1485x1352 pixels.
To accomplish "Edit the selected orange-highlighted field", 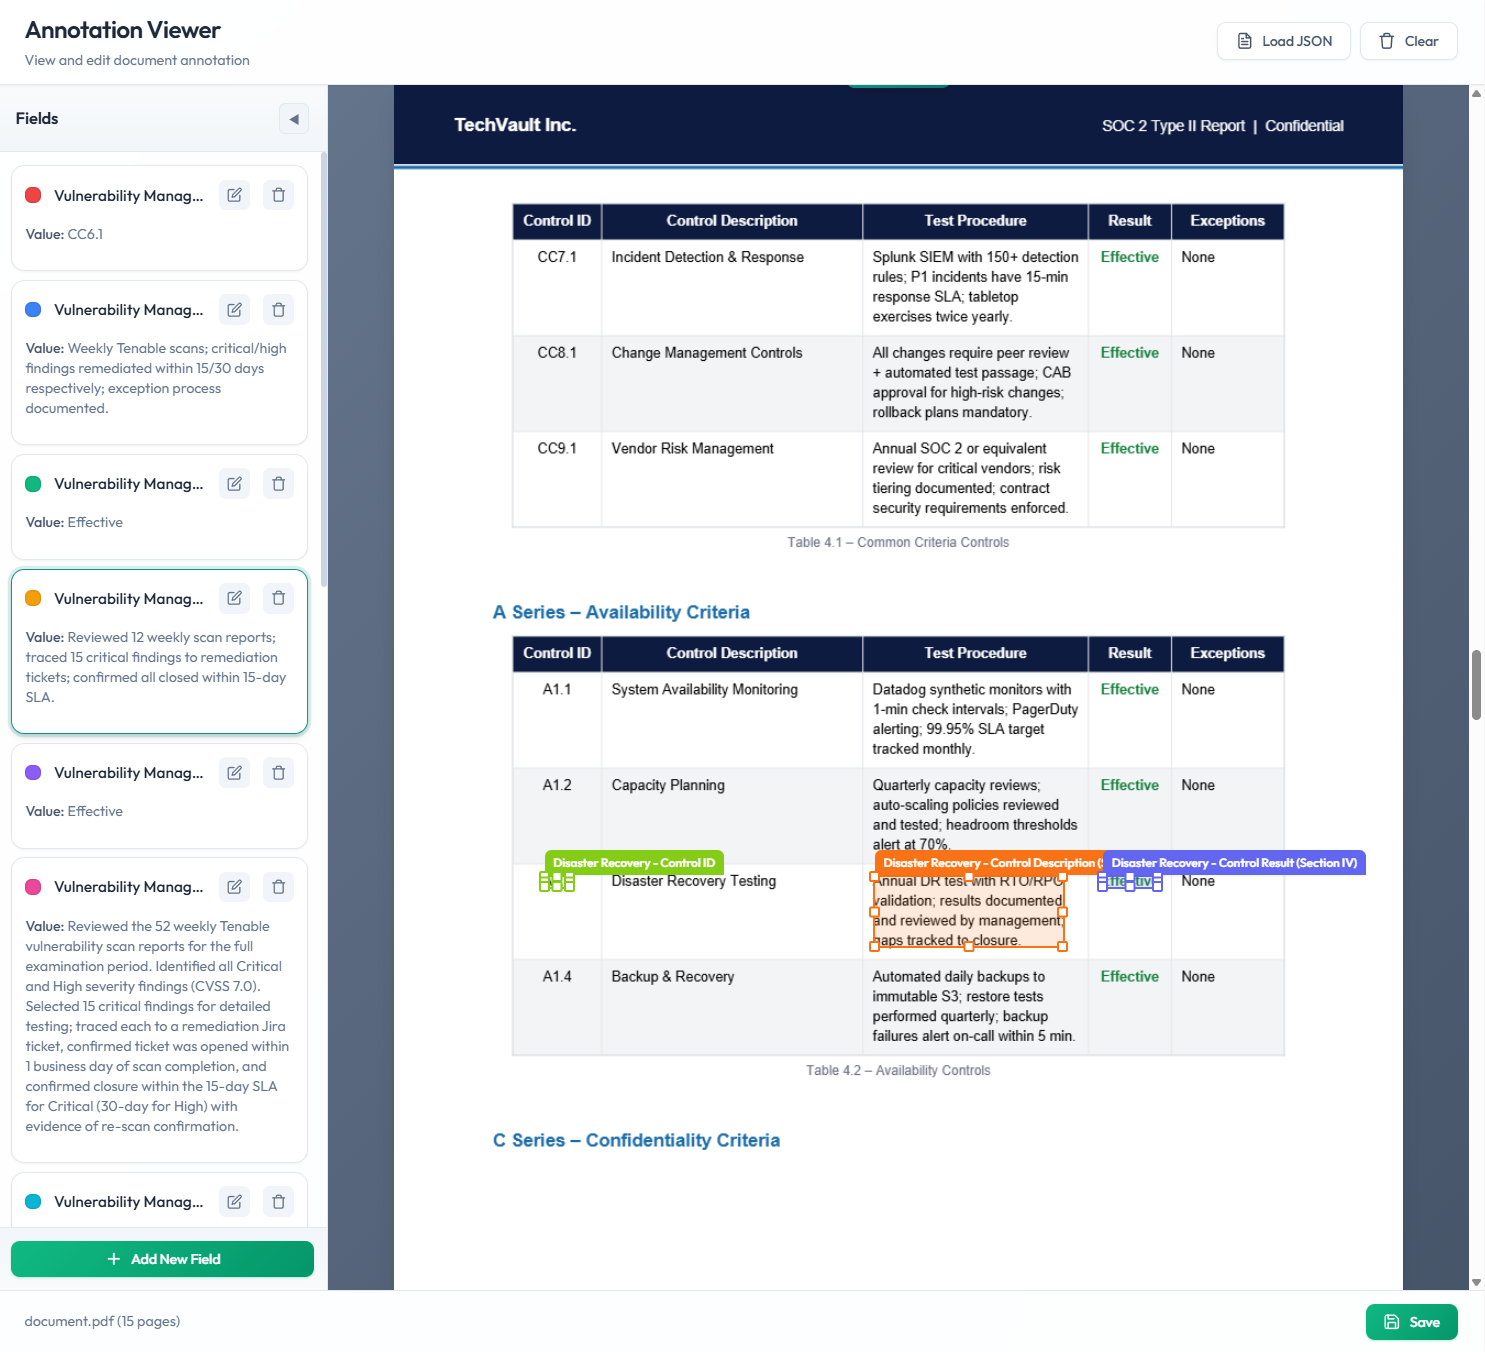I will [234, 597].
